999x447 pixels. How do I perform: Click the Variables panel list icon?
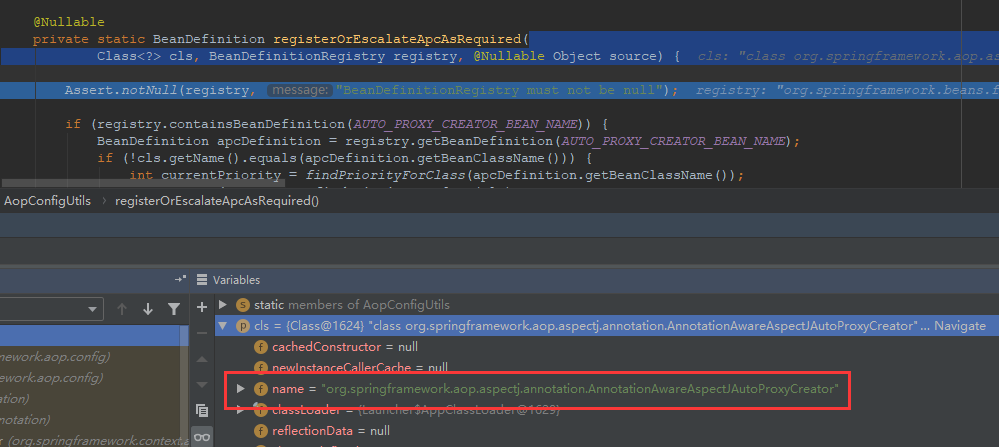click(x=201, y=280)
